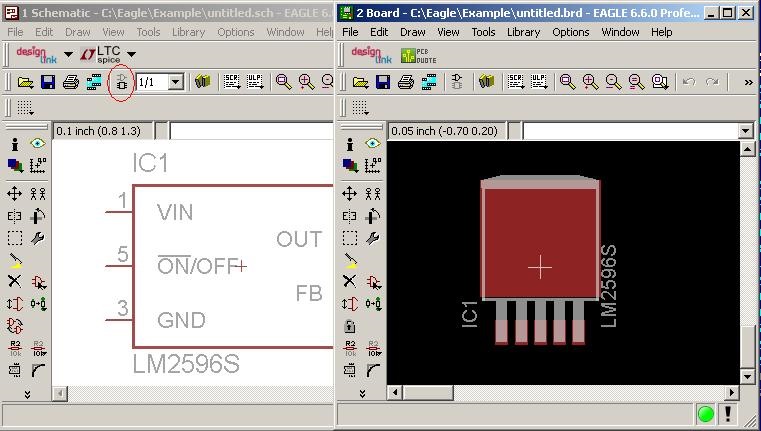Open the Draw menu in Schematic window
This screenshot has height=431, width=761.
coord(78,32)
